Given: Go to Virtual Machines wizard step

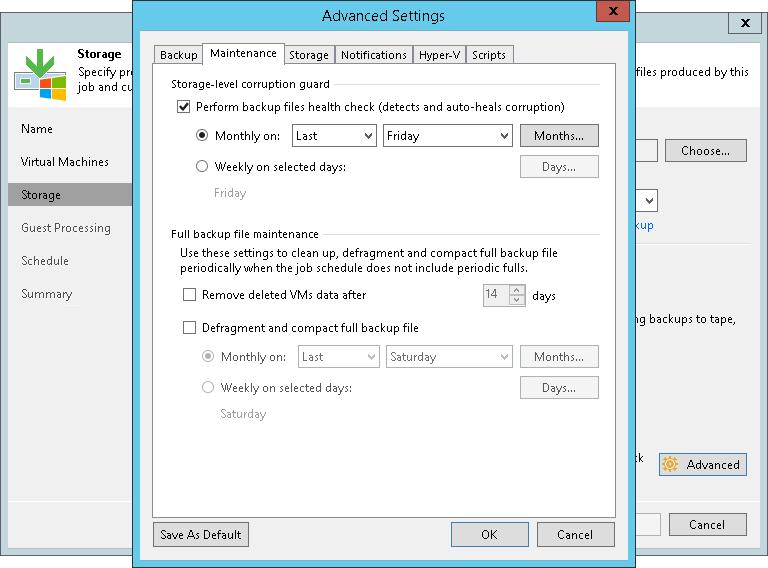Looking at the screenshot, I should (x=65, y=162).
